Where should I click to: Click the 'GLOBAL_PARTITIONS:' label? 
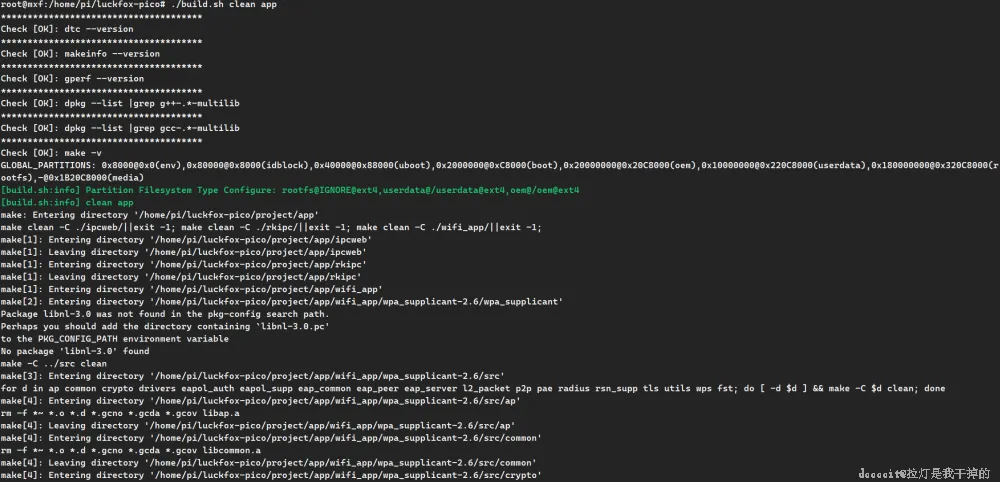(x=48, y=165)
